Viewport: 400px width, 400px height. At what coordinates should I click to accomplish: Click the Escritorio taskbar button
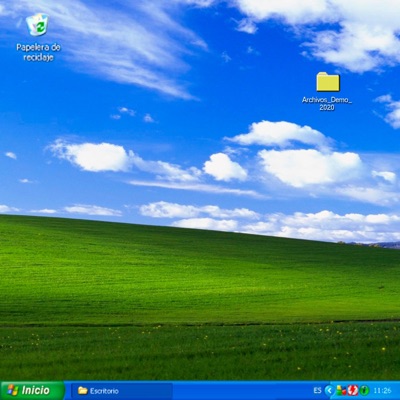122,391
